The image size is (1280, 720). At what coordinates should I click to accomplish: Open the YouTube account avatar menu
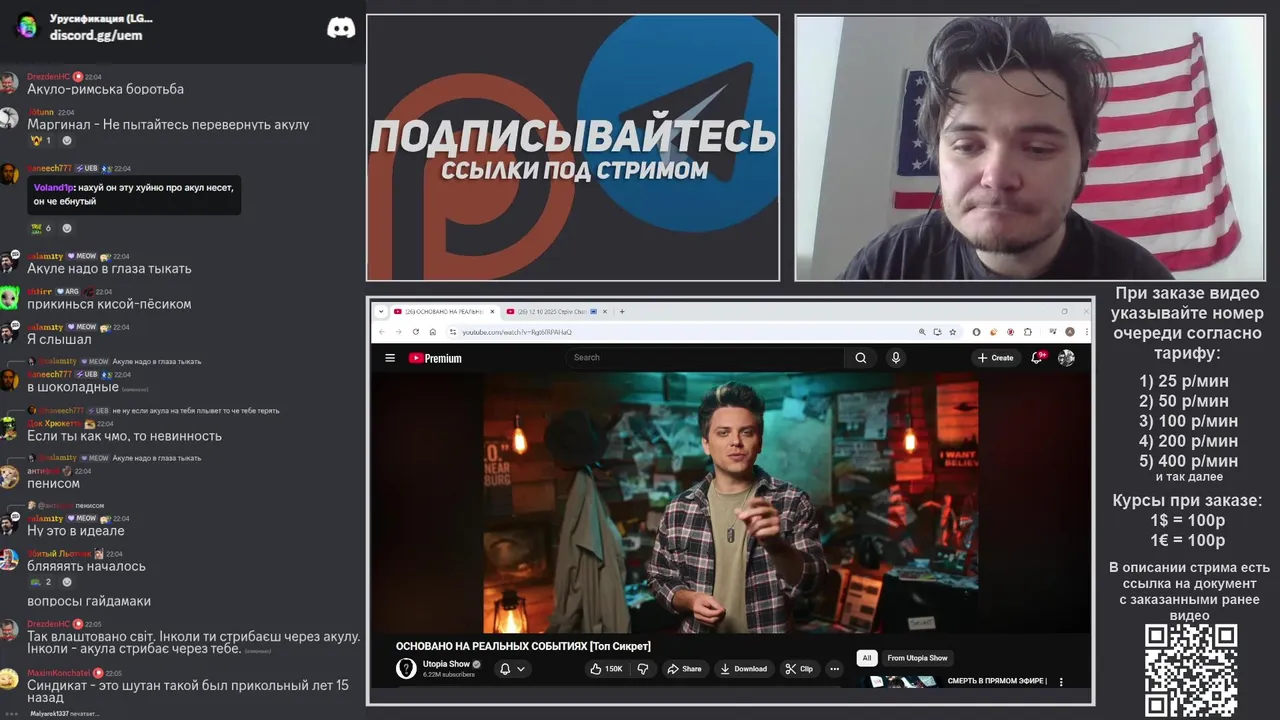(x=1066, y=358)
